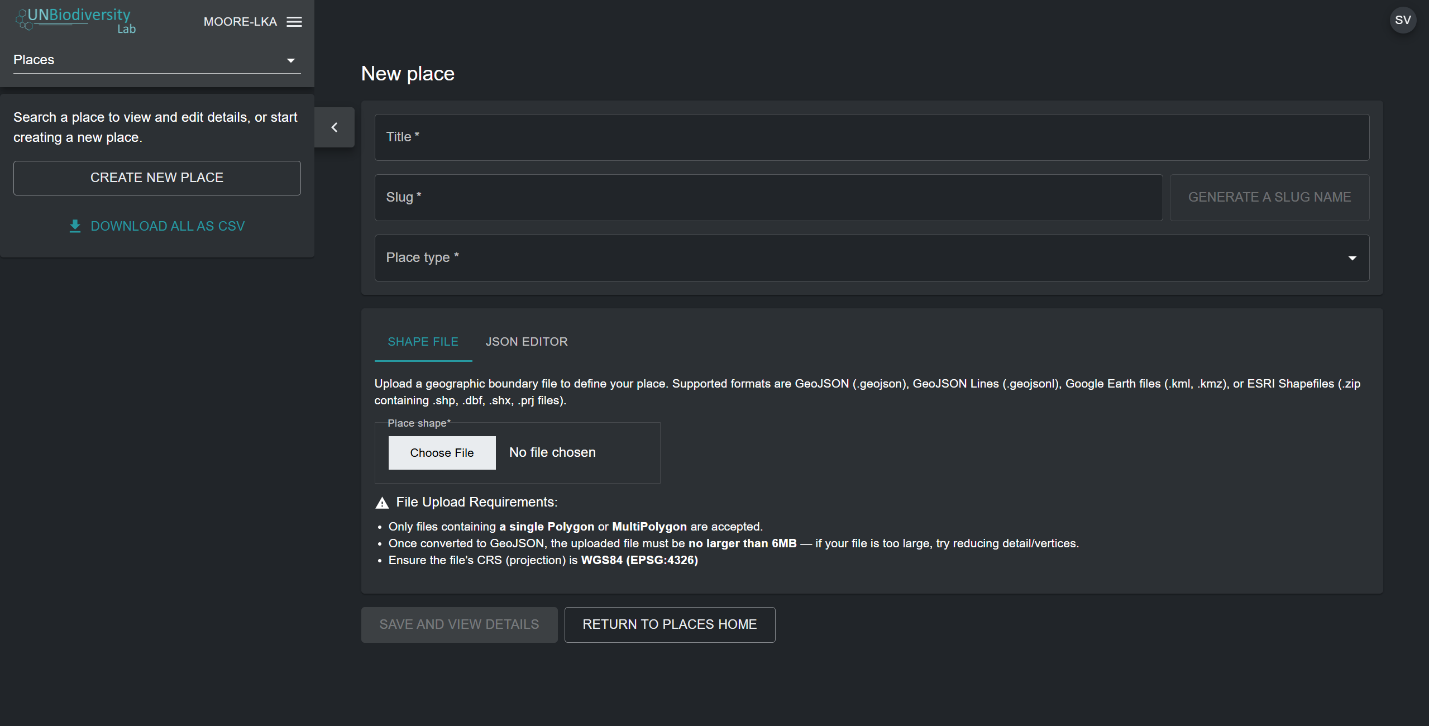The width and height of the screenshot is (1429, 726).
Task: Click the warning triangle icon by File Upload Requirements
Action: pyautogui.click(x=382, y=502)
